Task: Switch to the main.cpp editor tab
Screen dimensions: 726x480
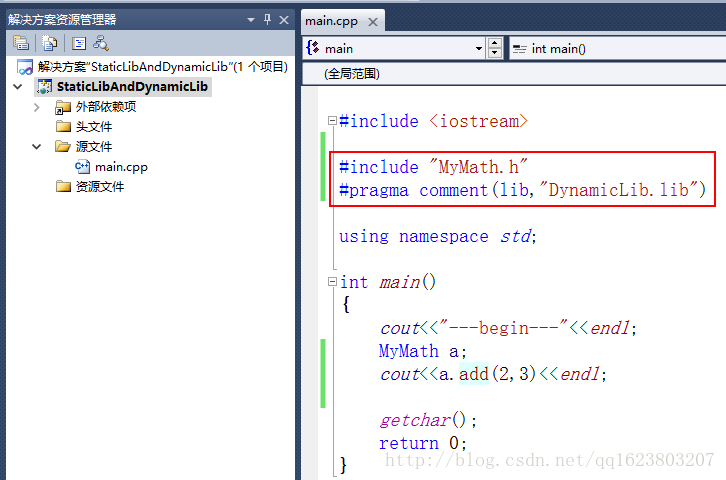Action: click(332, 21)
